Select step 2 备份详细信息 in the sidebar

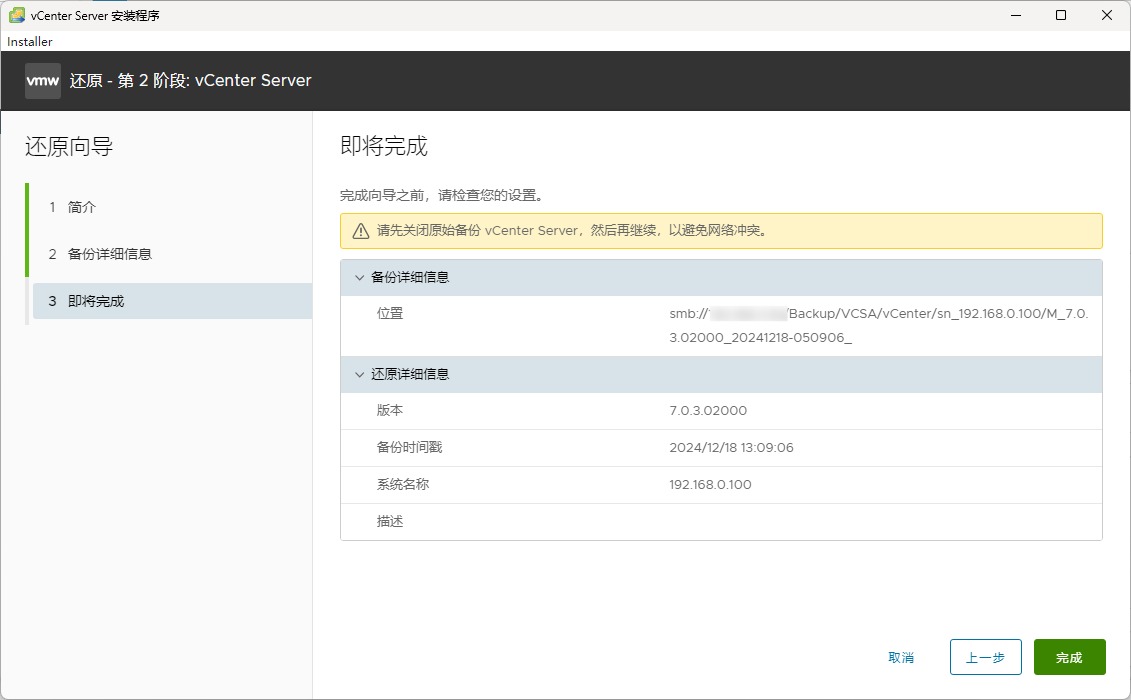pyautogui.click(x=109, y=254)
